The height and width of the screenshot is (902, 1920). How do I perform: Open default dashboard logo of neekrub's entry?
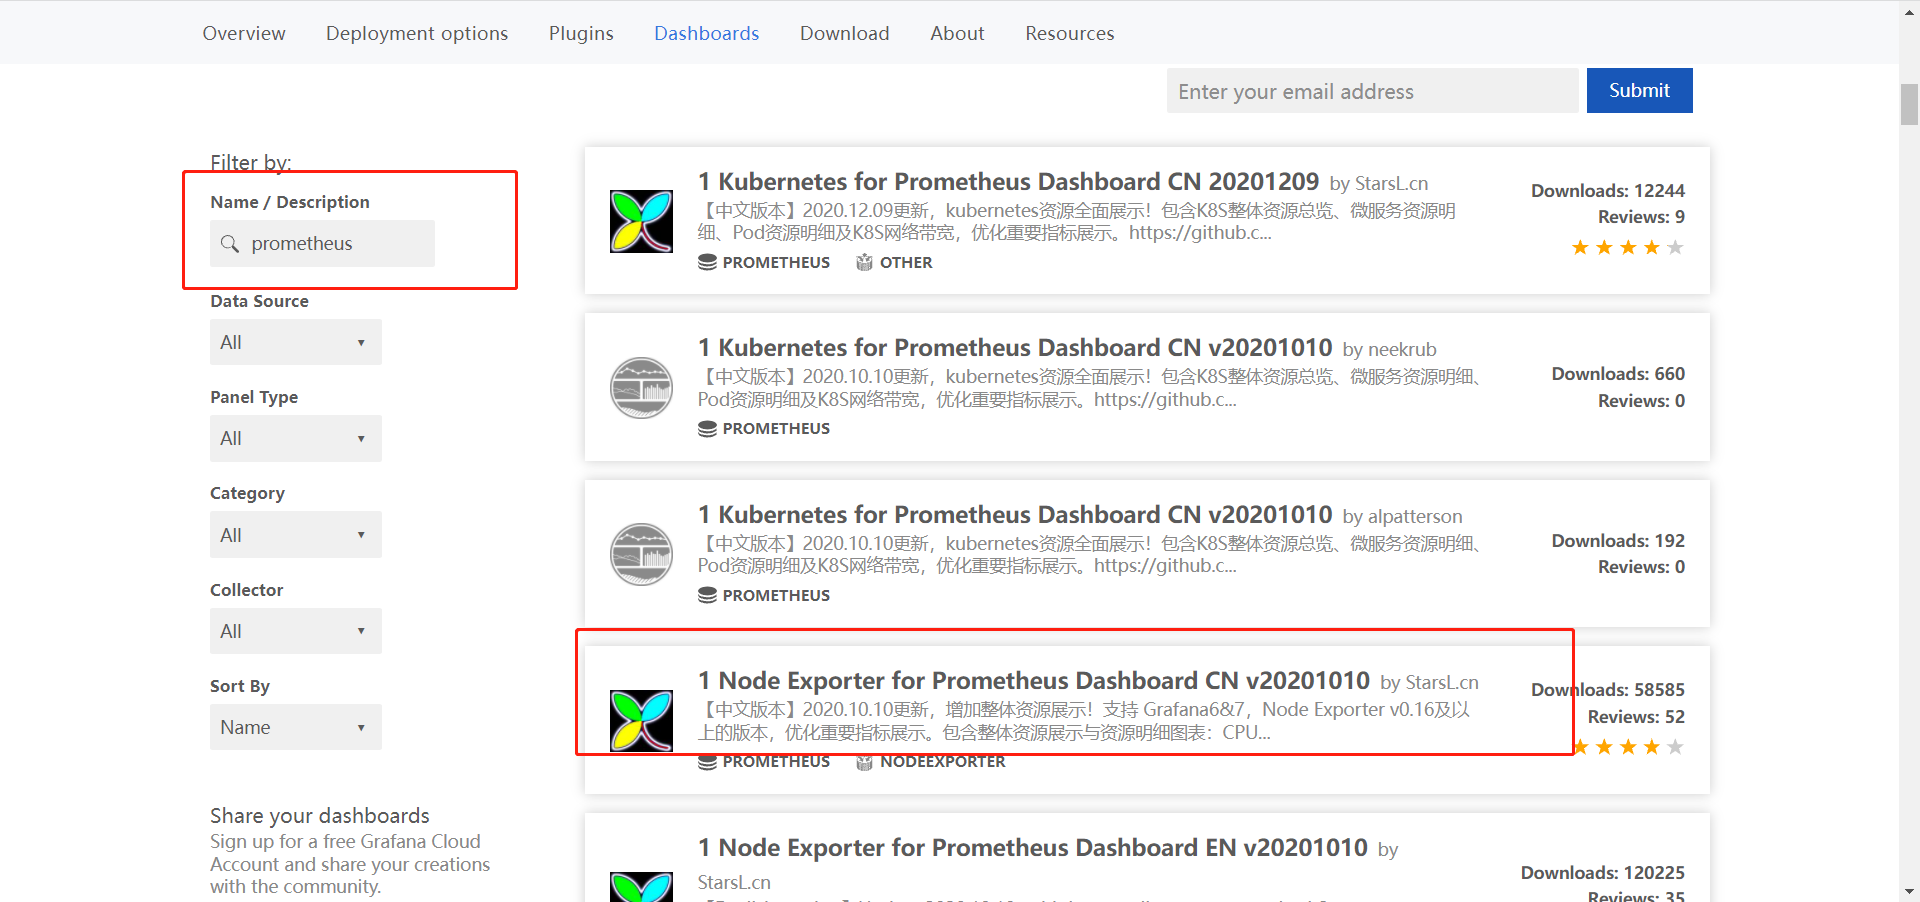coord(641,388)
